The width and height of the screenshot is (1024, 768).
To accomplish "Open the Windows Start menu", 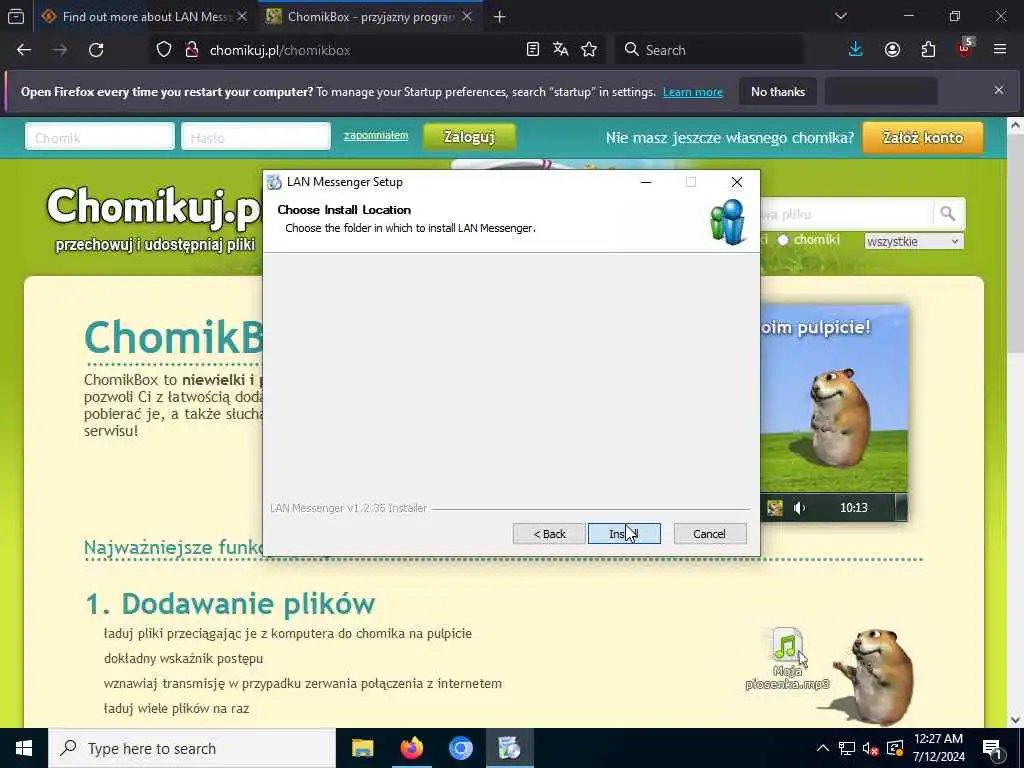I will pyautogui.click(x=24, y=748).
